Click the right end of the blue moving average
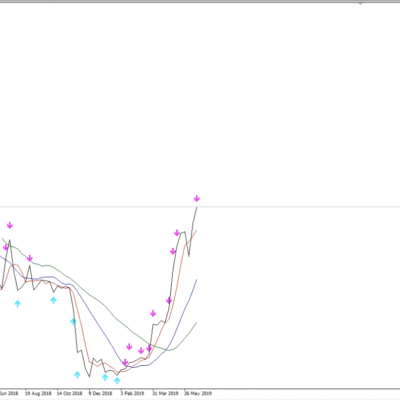 tap(197, 280)
